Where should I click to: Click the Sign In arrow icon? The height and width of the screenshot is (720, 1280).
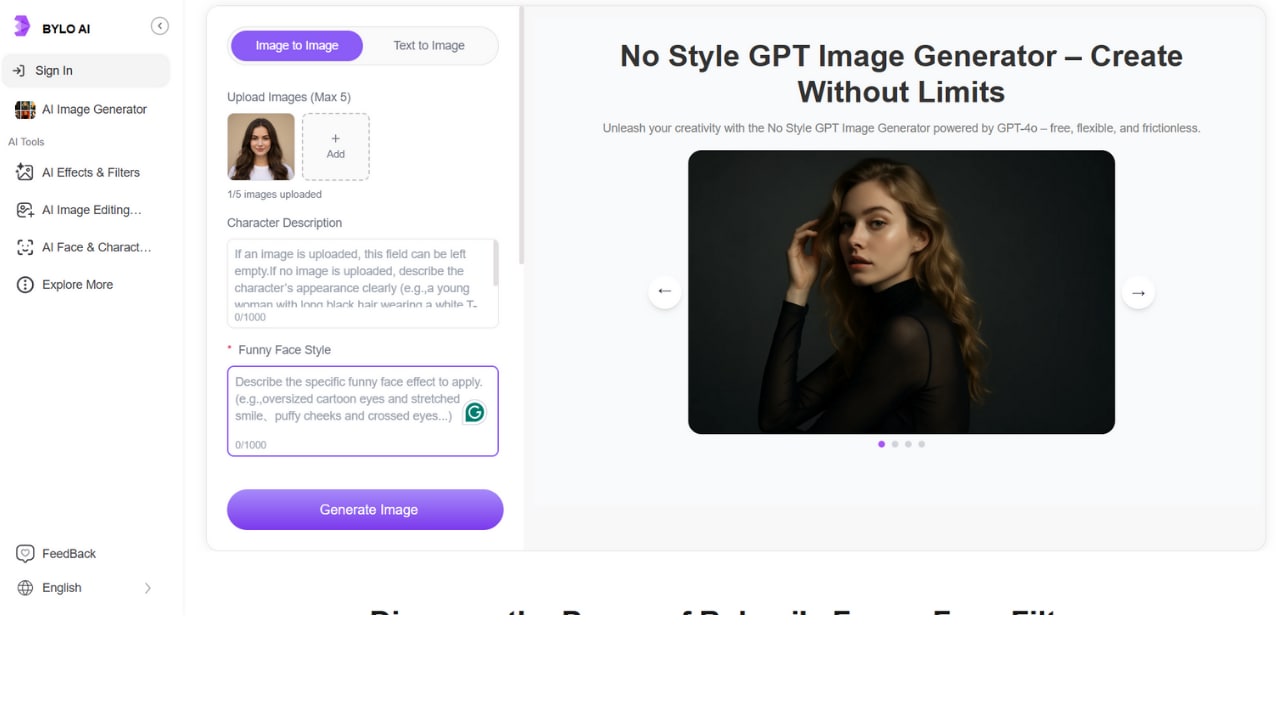point(18,71)
